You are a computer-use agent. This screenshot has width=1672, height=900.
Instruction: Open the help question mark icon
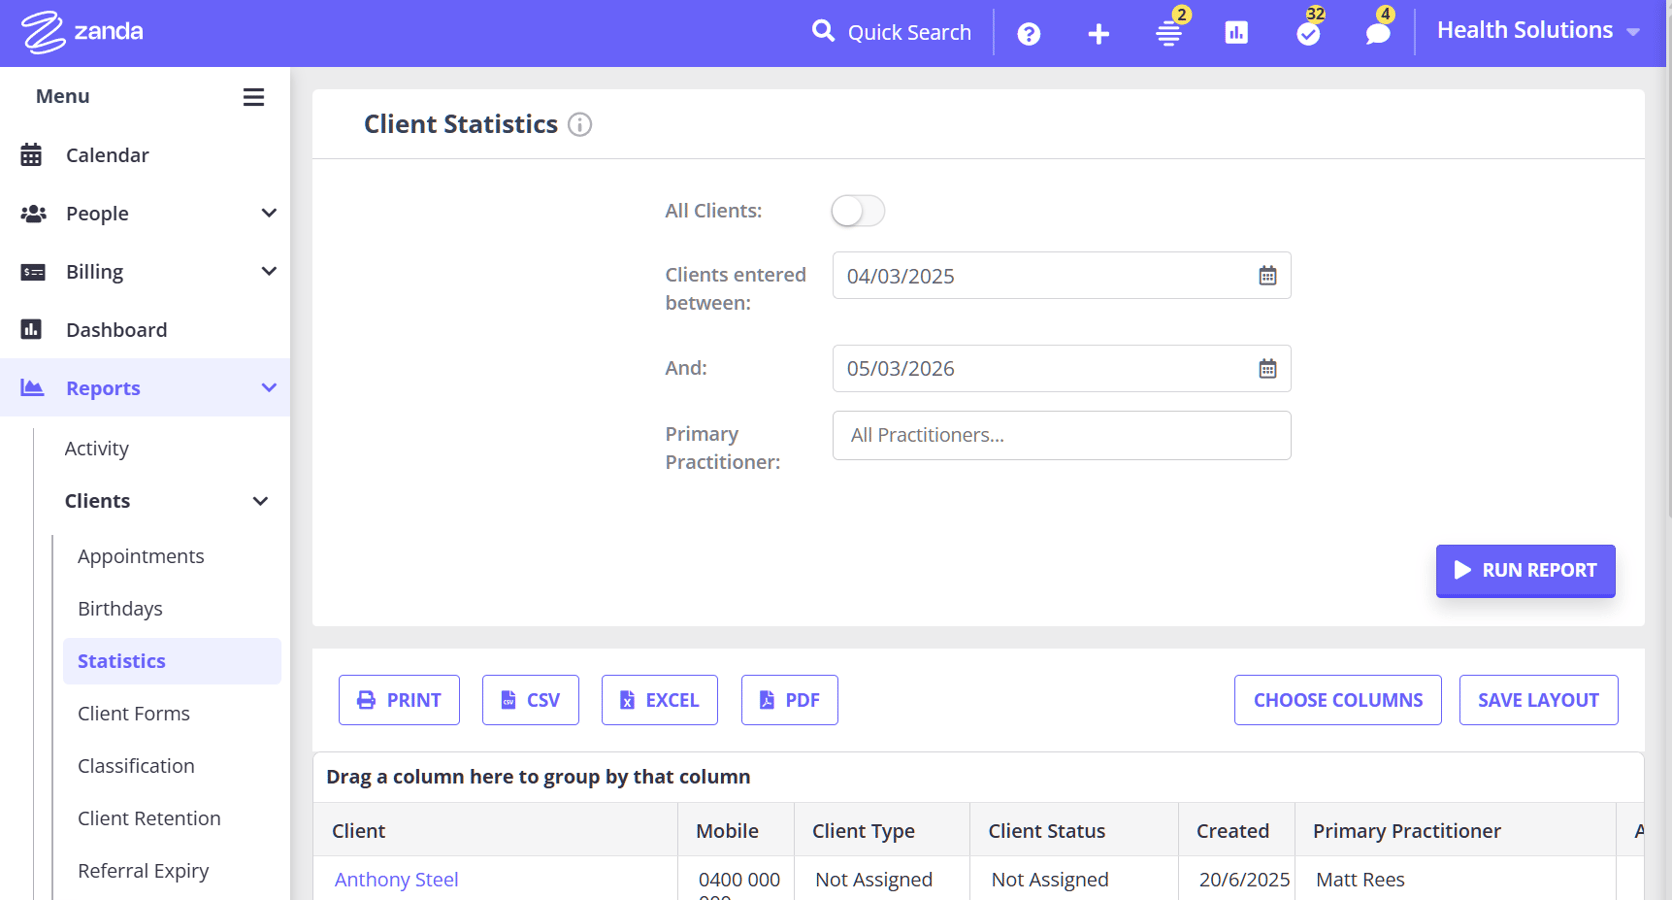(1028, 34)
